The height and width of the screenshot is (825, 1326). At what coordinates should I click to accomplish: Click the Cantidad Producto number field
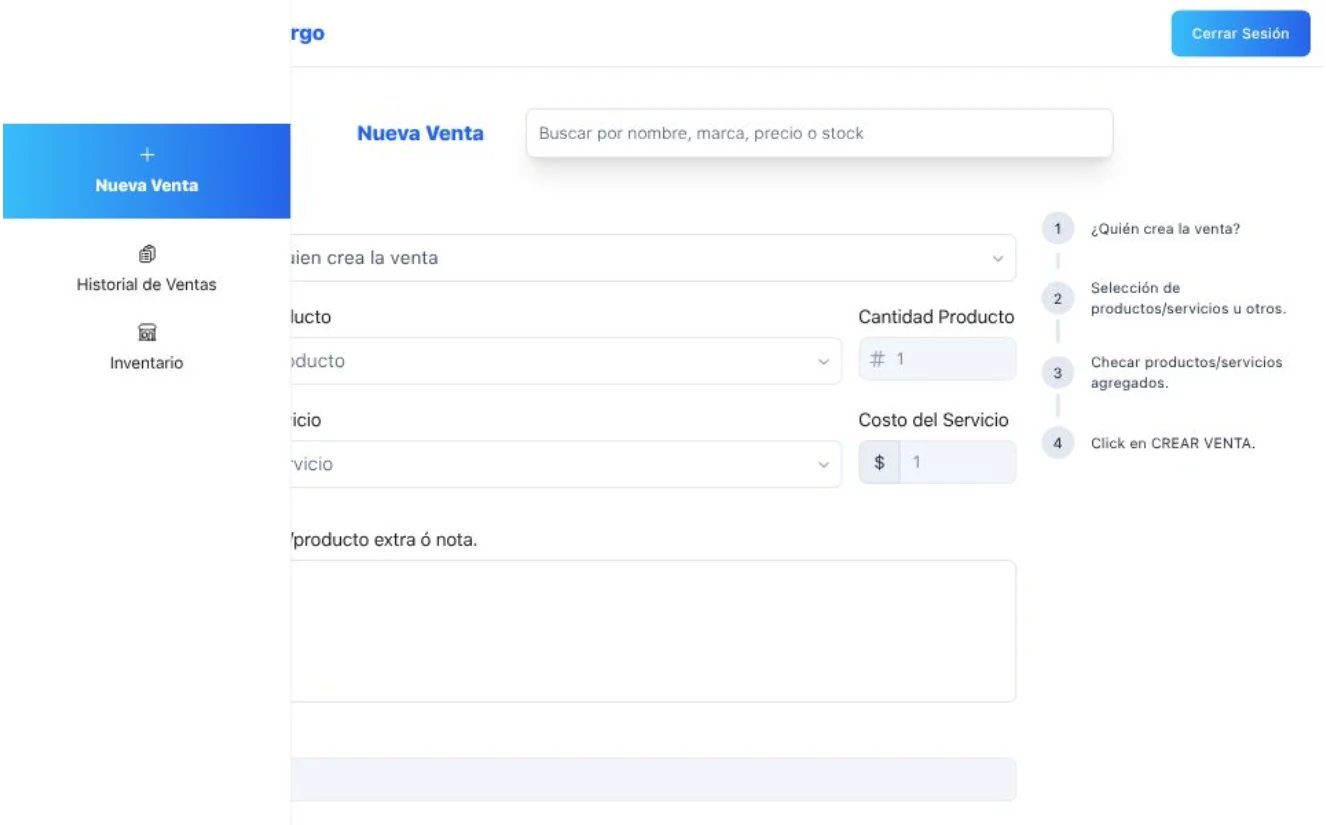[x=937, y=359]
